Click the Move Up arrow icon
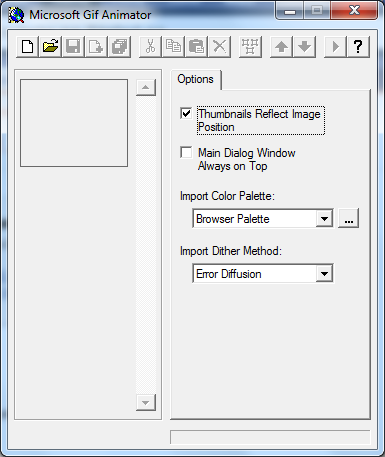The image size is (385, 457). [x=281, y=47]
